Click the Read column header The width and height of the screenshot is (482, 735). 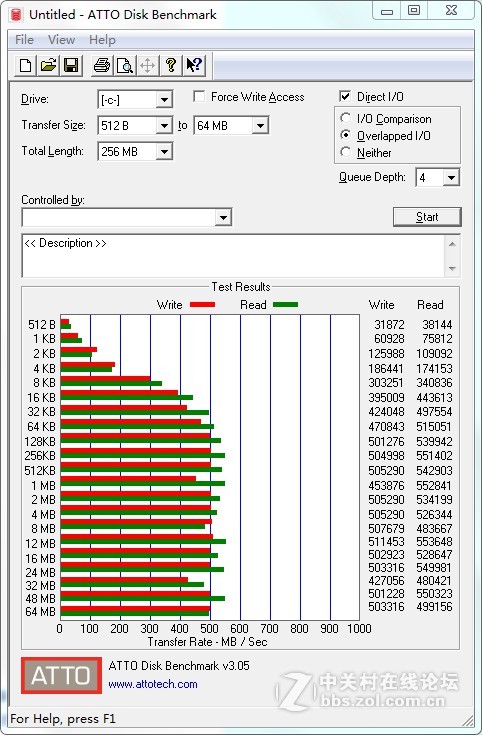(430, 305)
